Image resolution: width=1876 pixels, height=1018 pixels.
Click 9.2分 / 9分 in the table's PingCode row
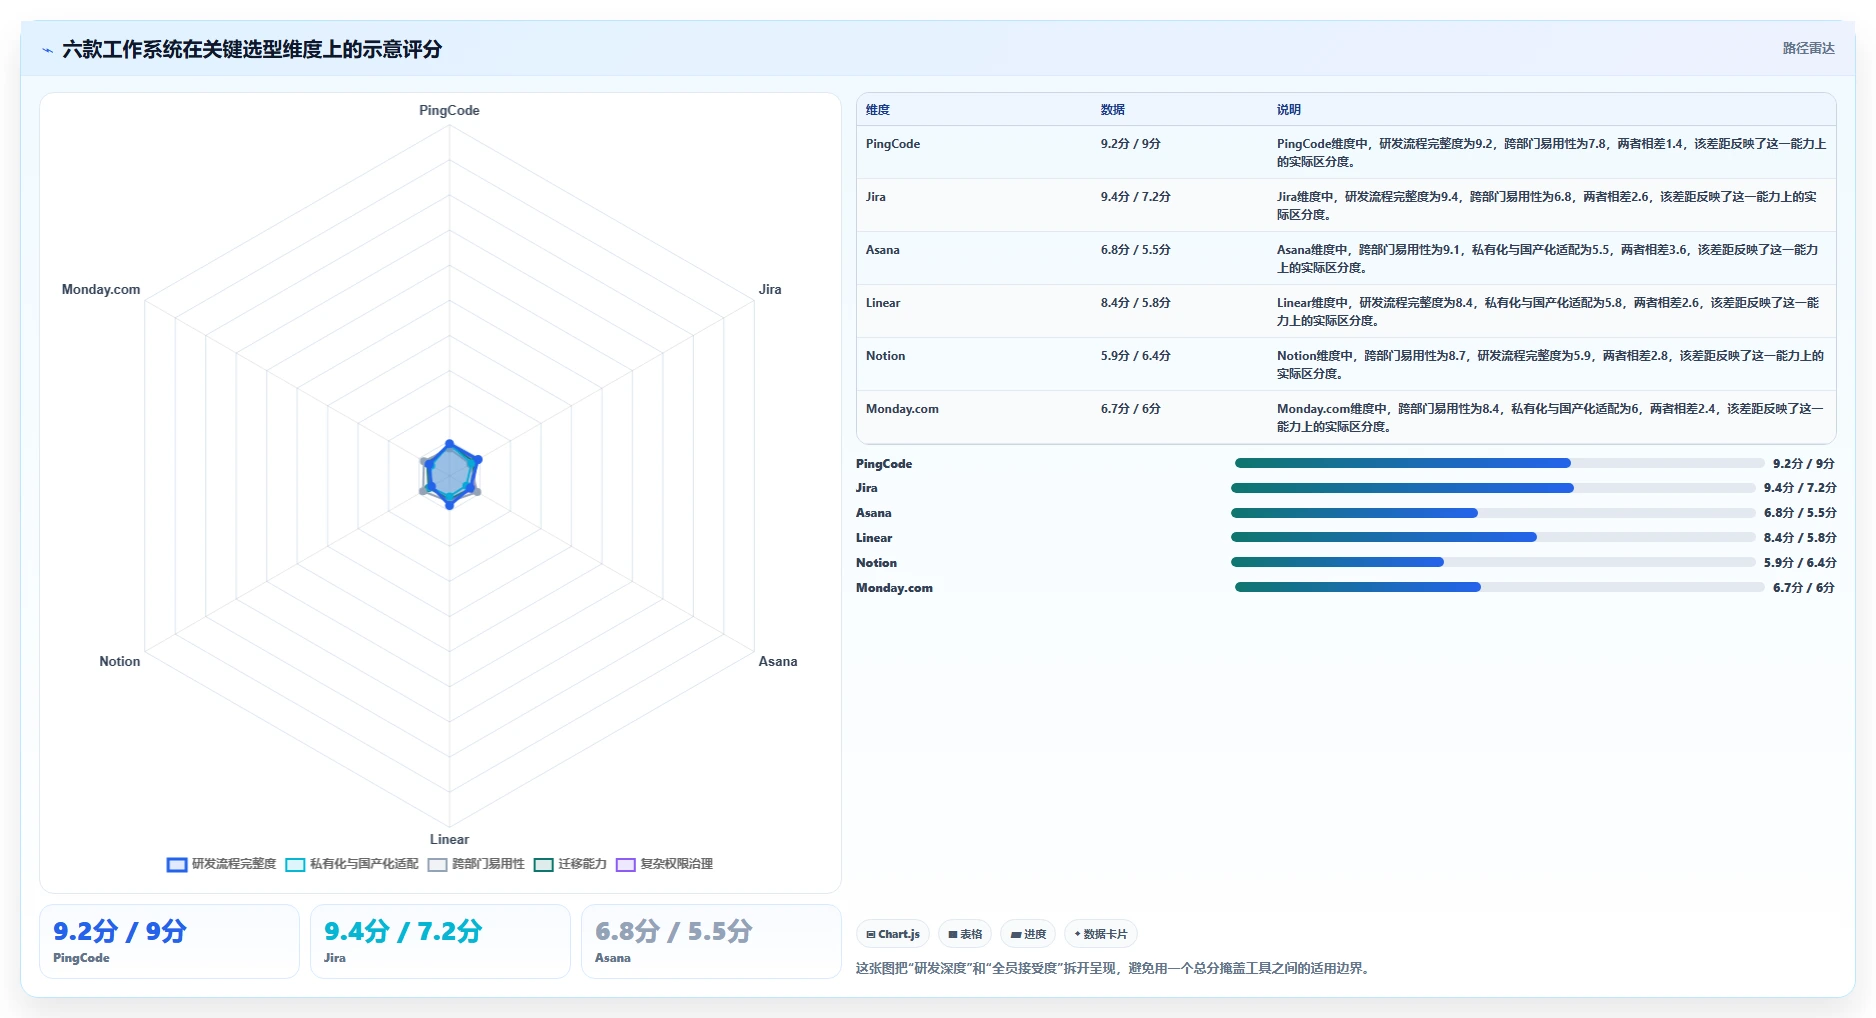point(1131,144)
